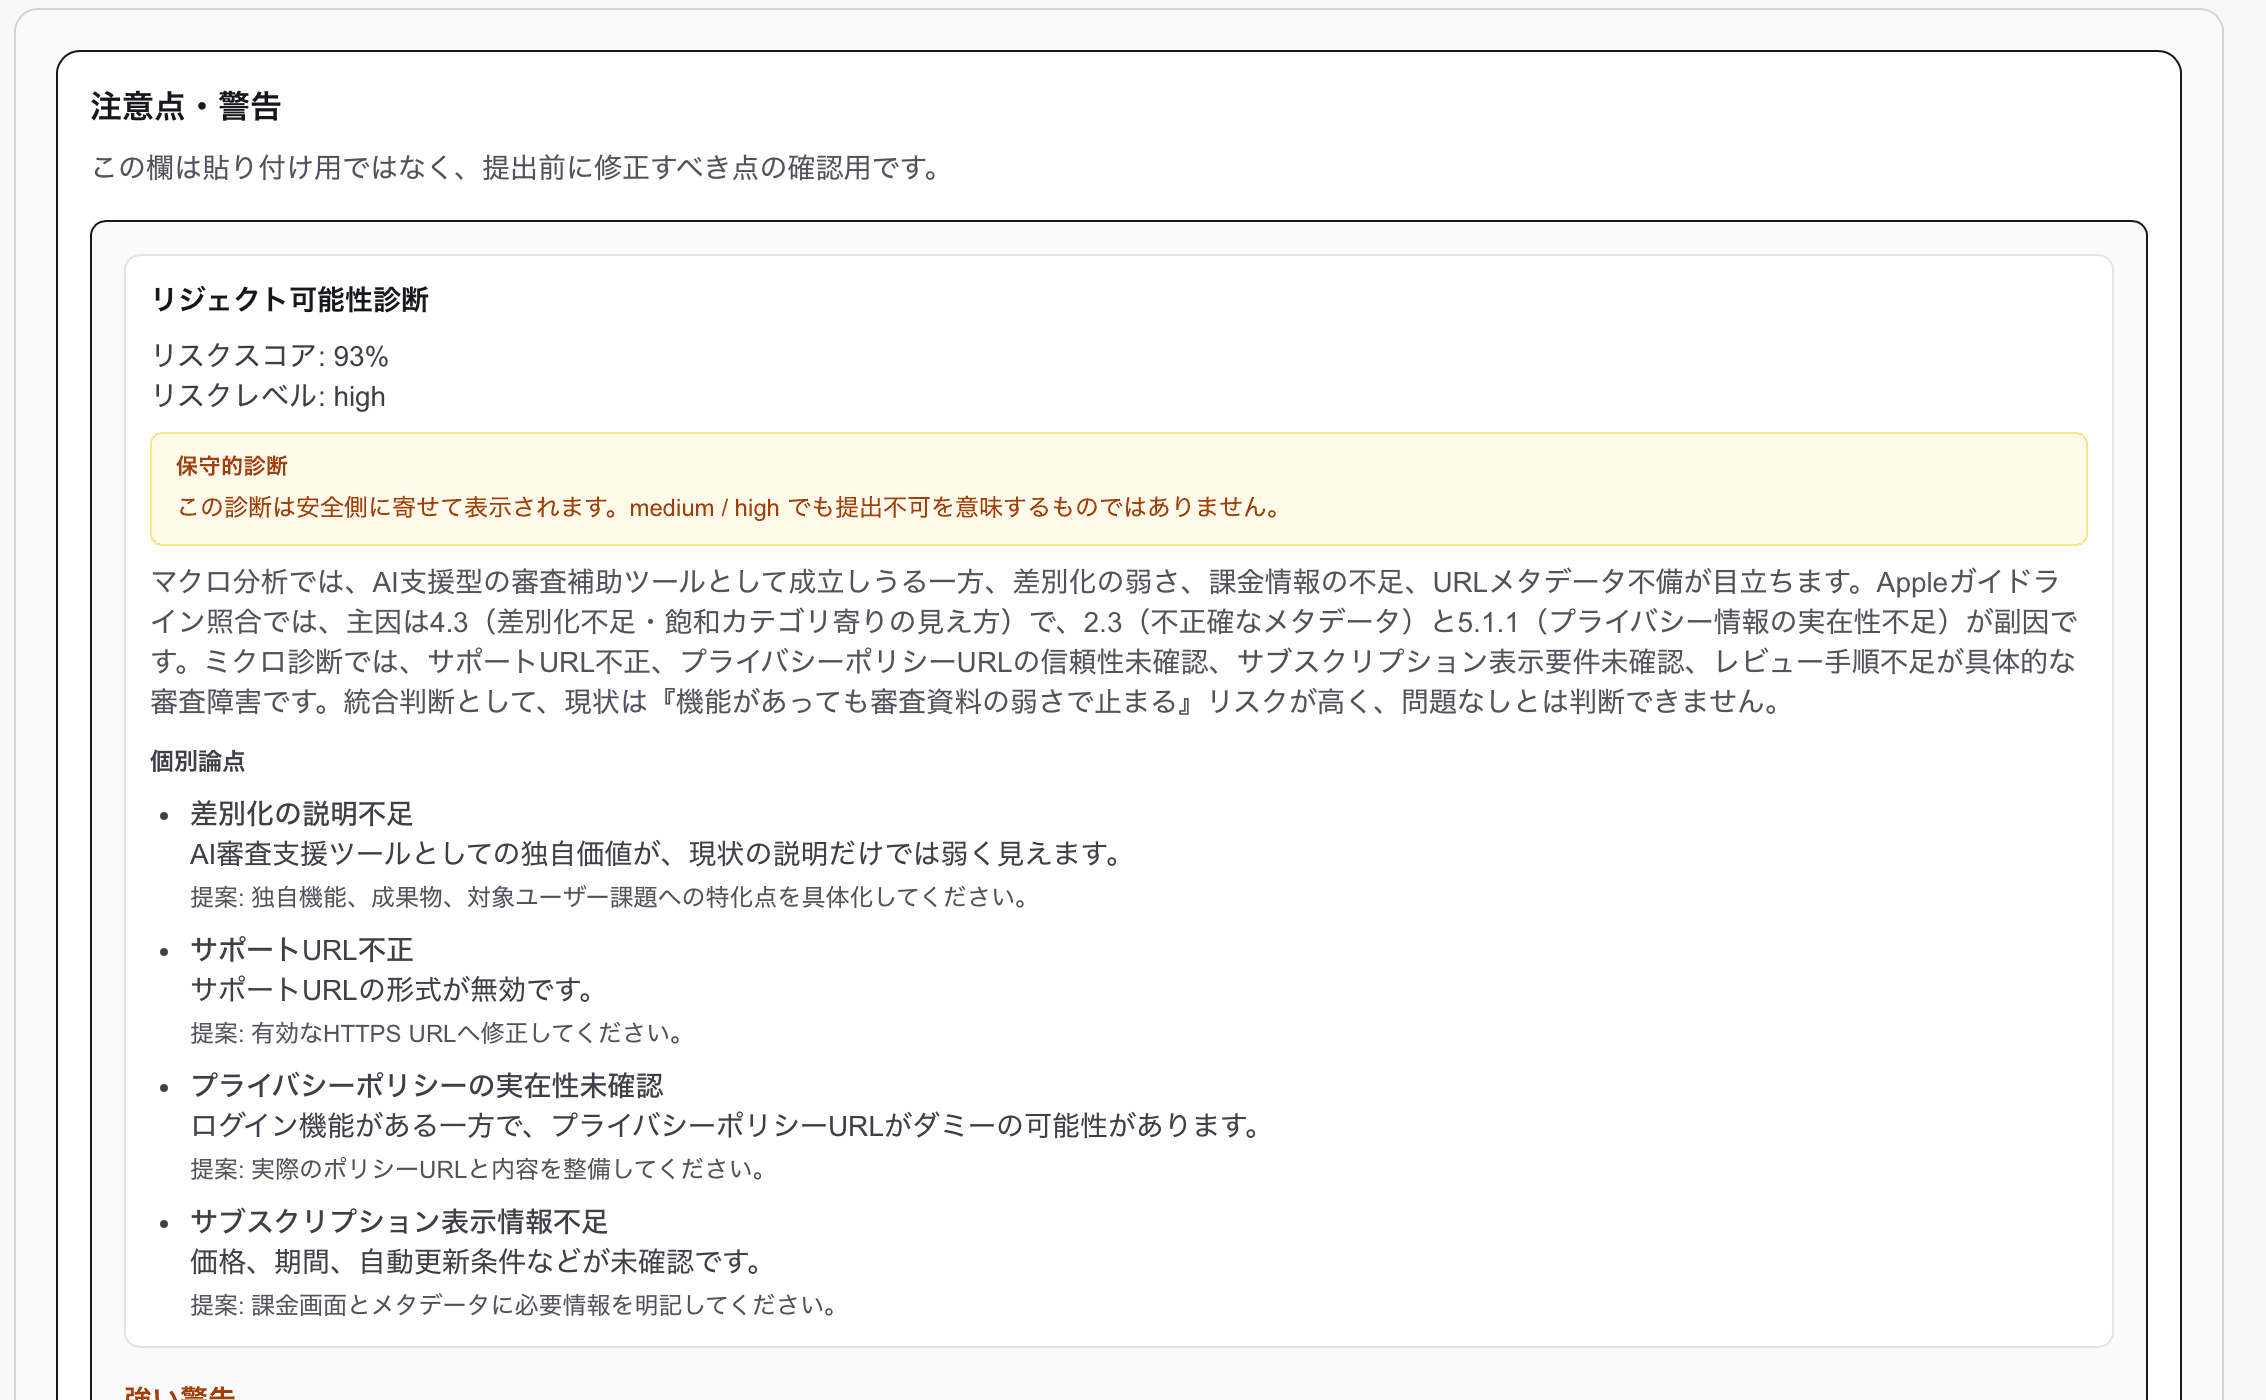Click the サポートURL不正 bullet item

point(301,949)
